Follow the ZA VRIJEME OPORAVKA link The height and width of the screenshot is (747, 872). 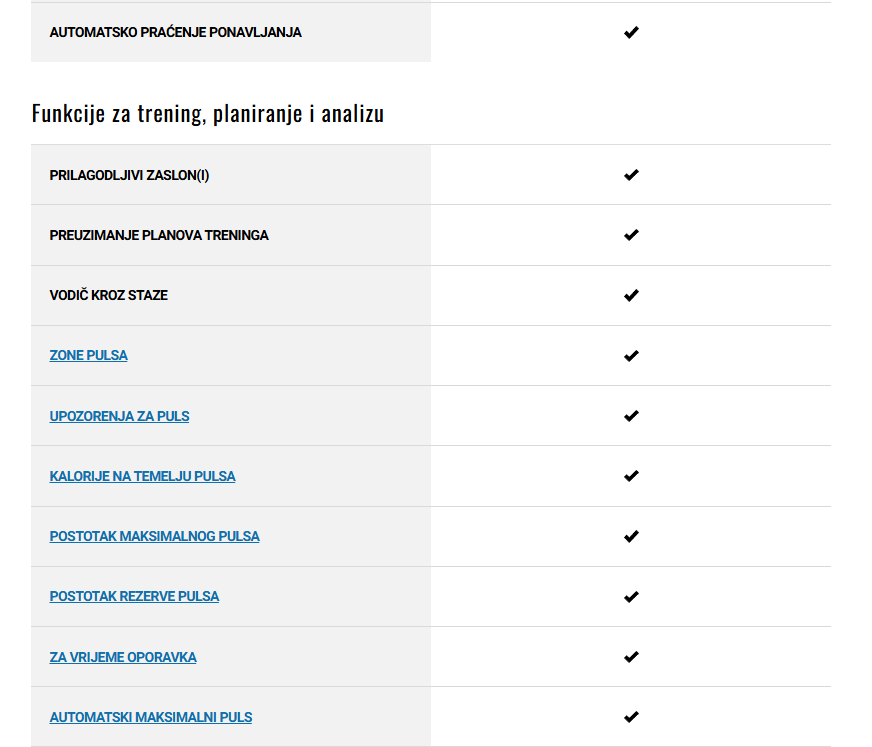coord(123,657)
